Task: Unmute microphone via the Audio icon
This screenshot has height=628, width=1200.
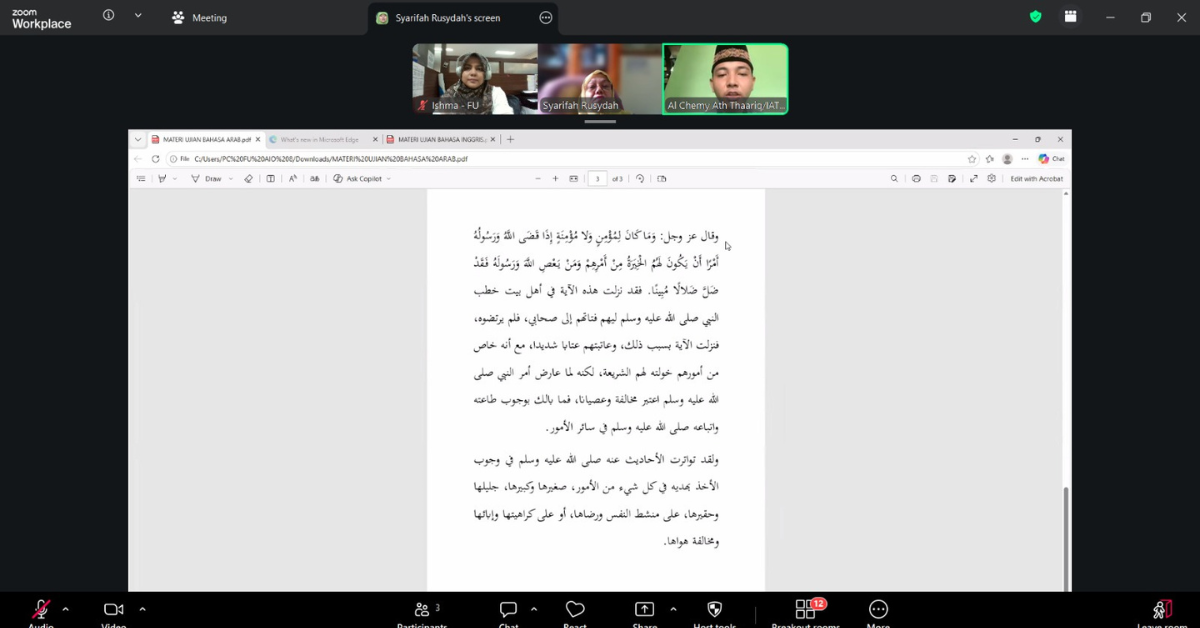Action: coord(41,609)
